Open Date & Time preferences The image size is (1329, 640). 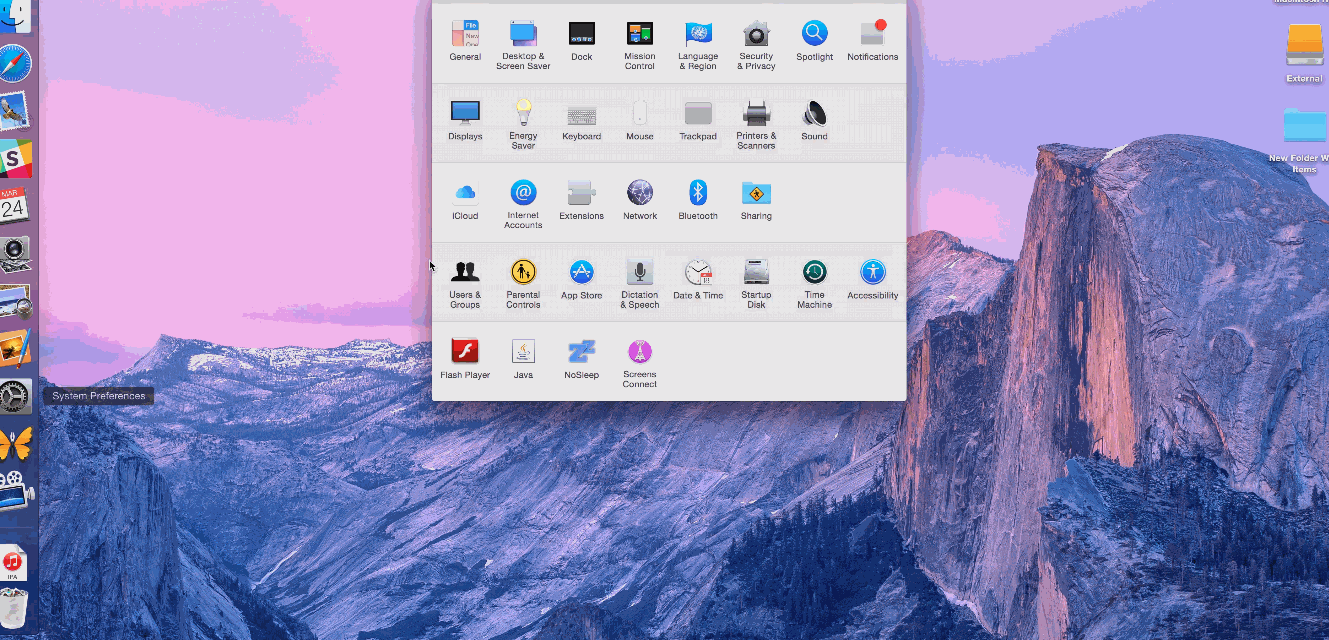coord(698,279)
